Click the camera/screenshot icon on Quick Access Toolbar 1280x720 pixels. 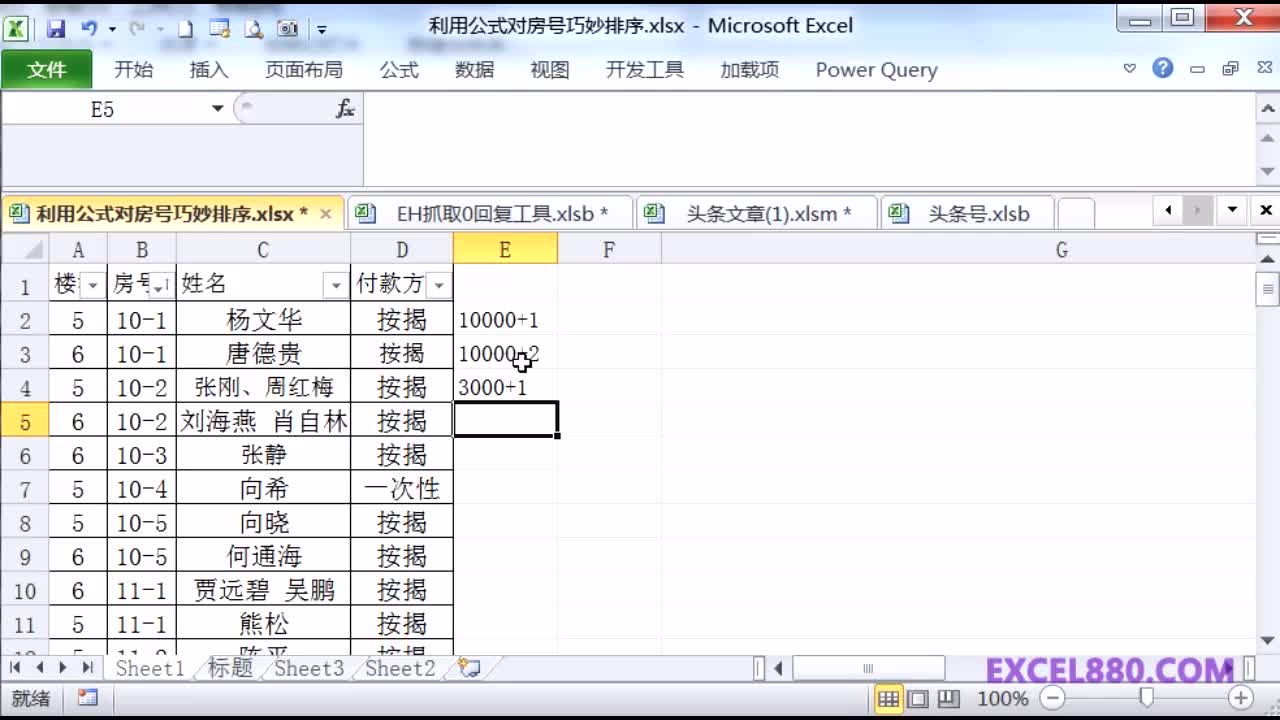click(x=287, y=29)
